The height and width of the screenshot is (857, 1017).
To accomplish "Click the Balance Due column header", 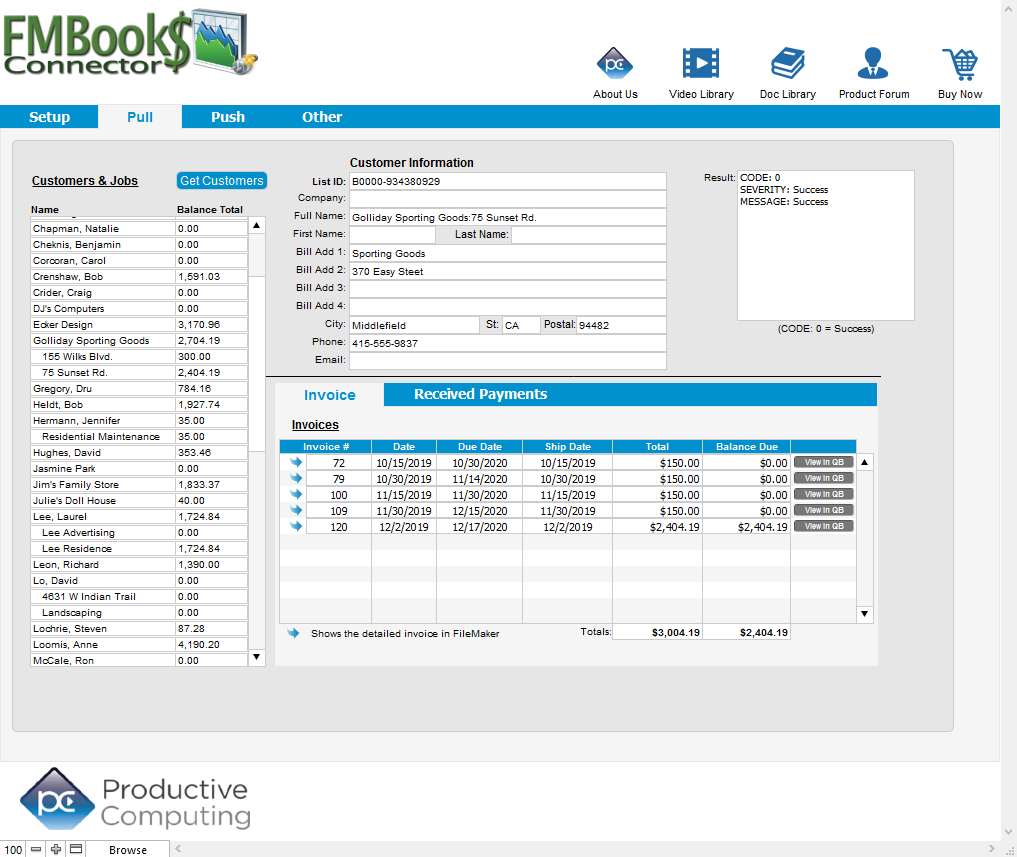I will click(747, 446).
